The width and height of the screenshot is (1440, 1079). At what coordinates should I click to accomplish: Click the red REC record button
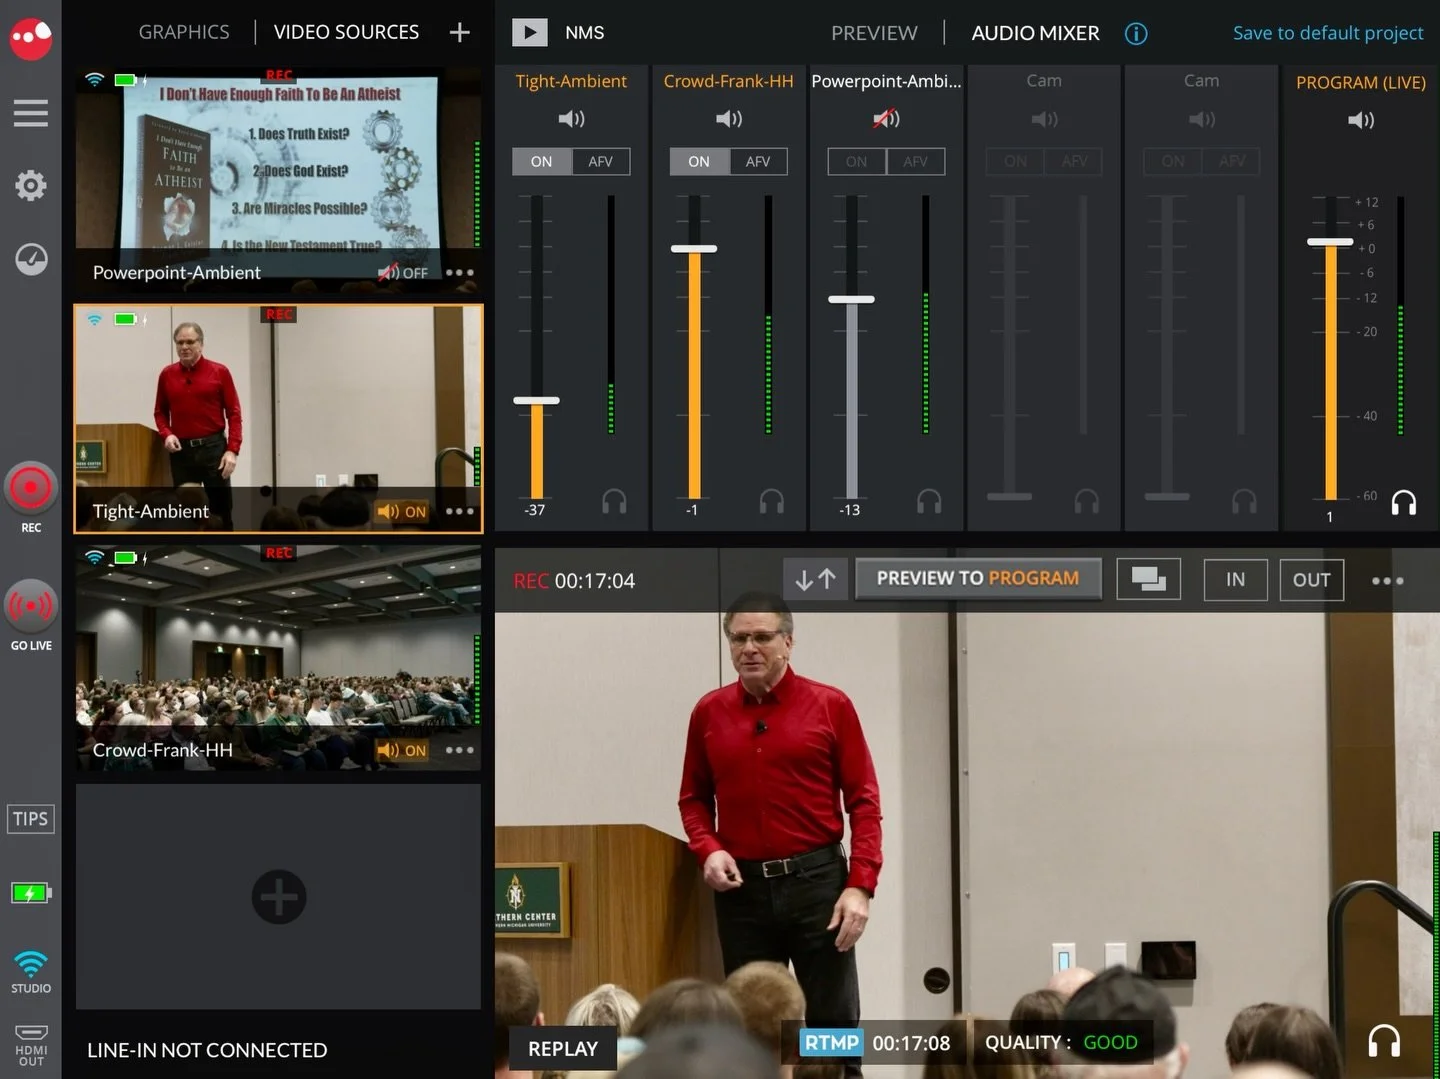point(31,488)
